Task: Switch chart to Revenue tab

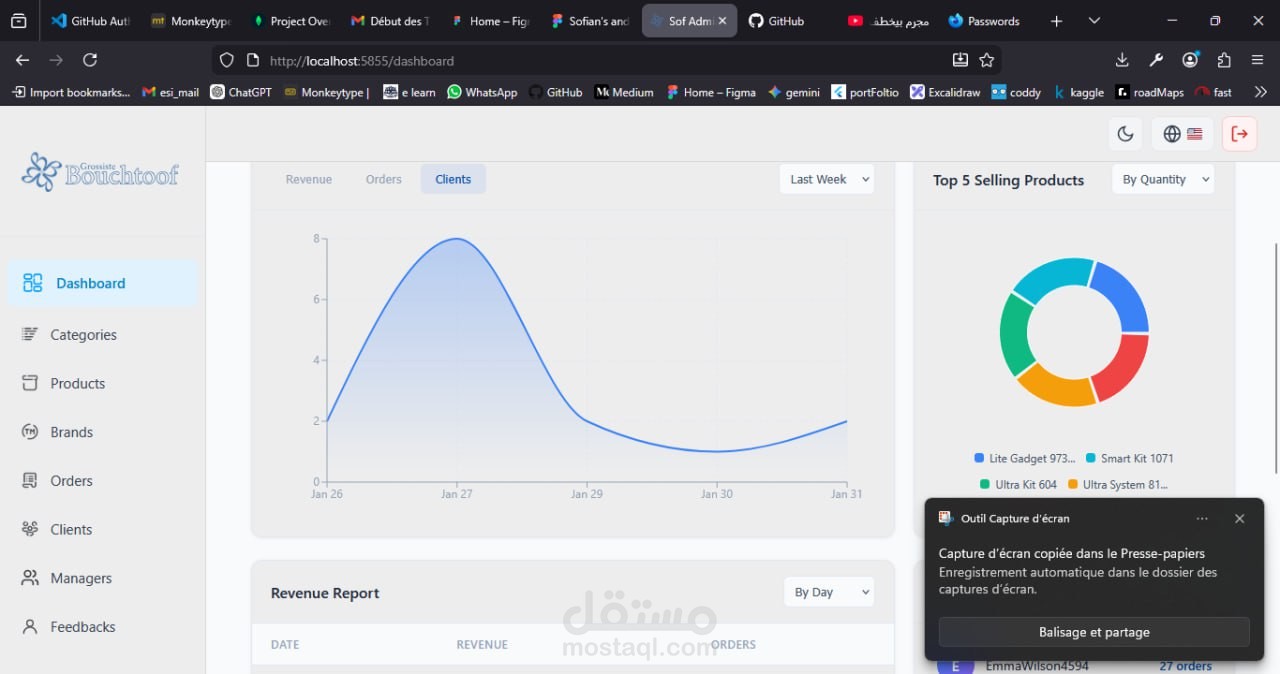Action: click(308, 179)
